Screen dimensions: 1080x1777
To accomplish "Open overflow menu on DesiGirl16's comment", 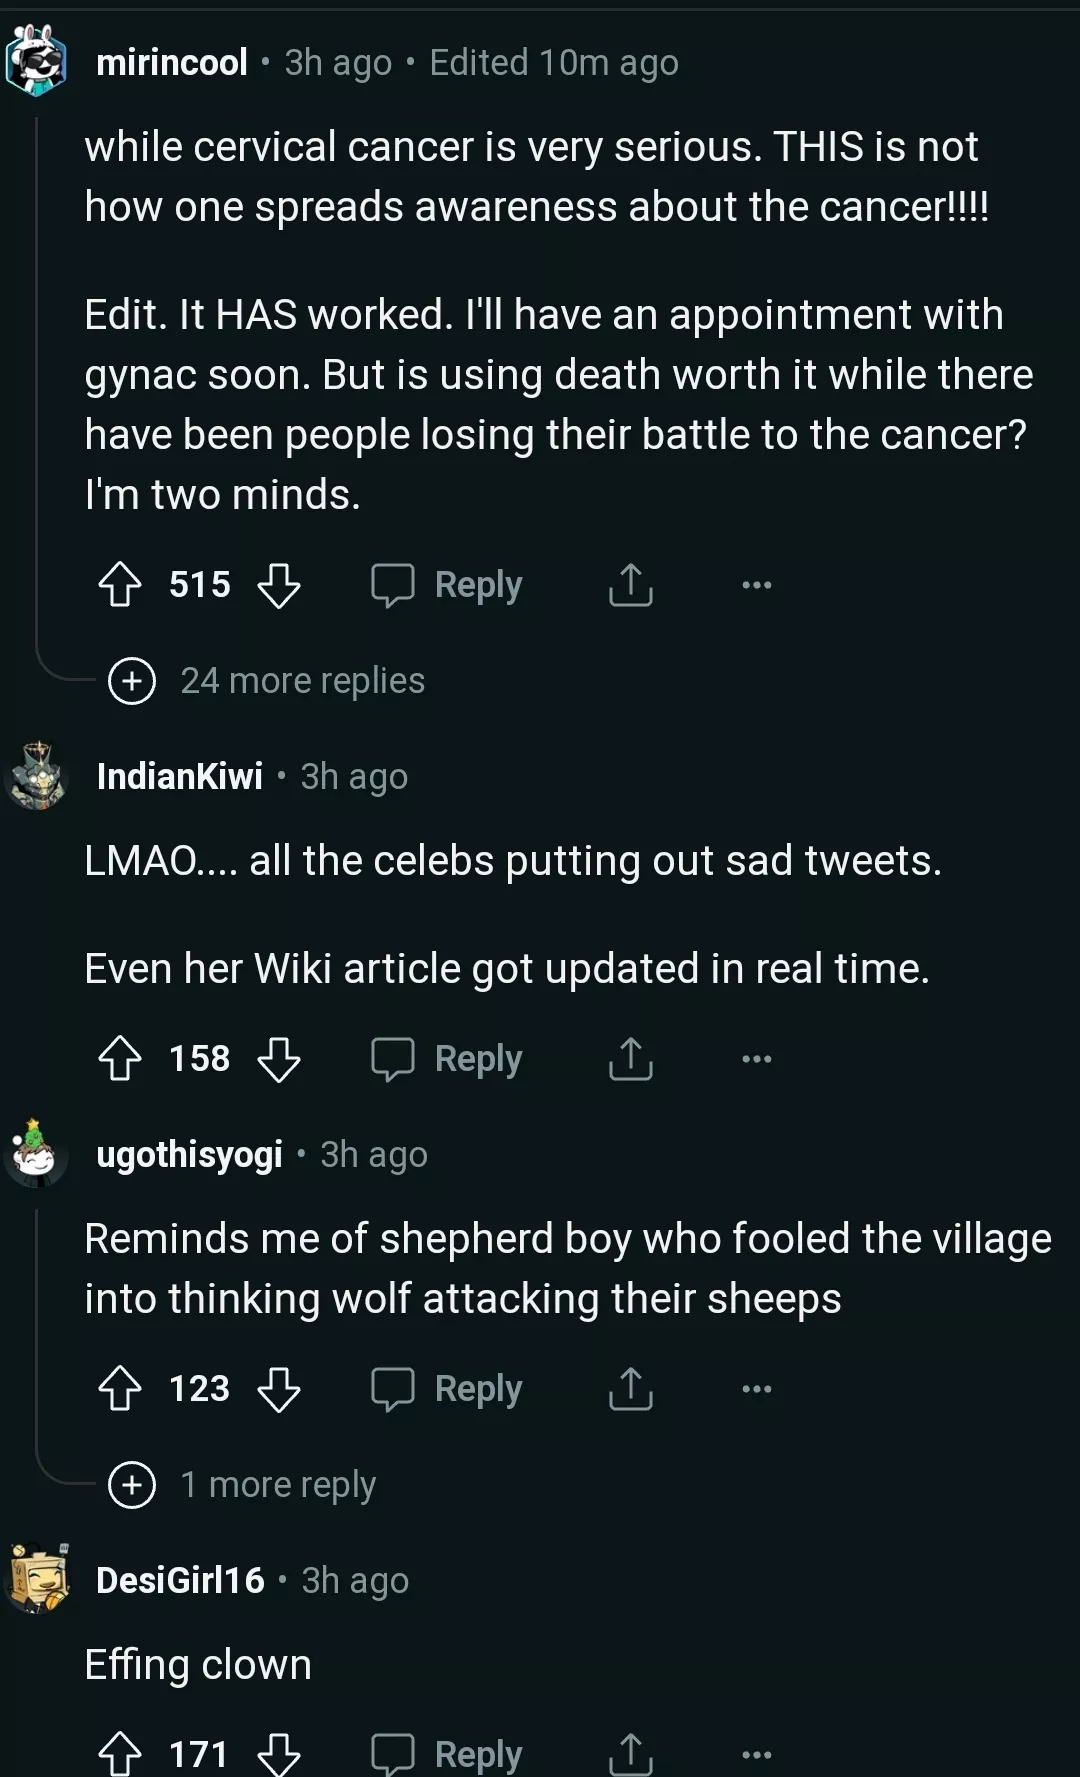I will tap(756, 1754).
